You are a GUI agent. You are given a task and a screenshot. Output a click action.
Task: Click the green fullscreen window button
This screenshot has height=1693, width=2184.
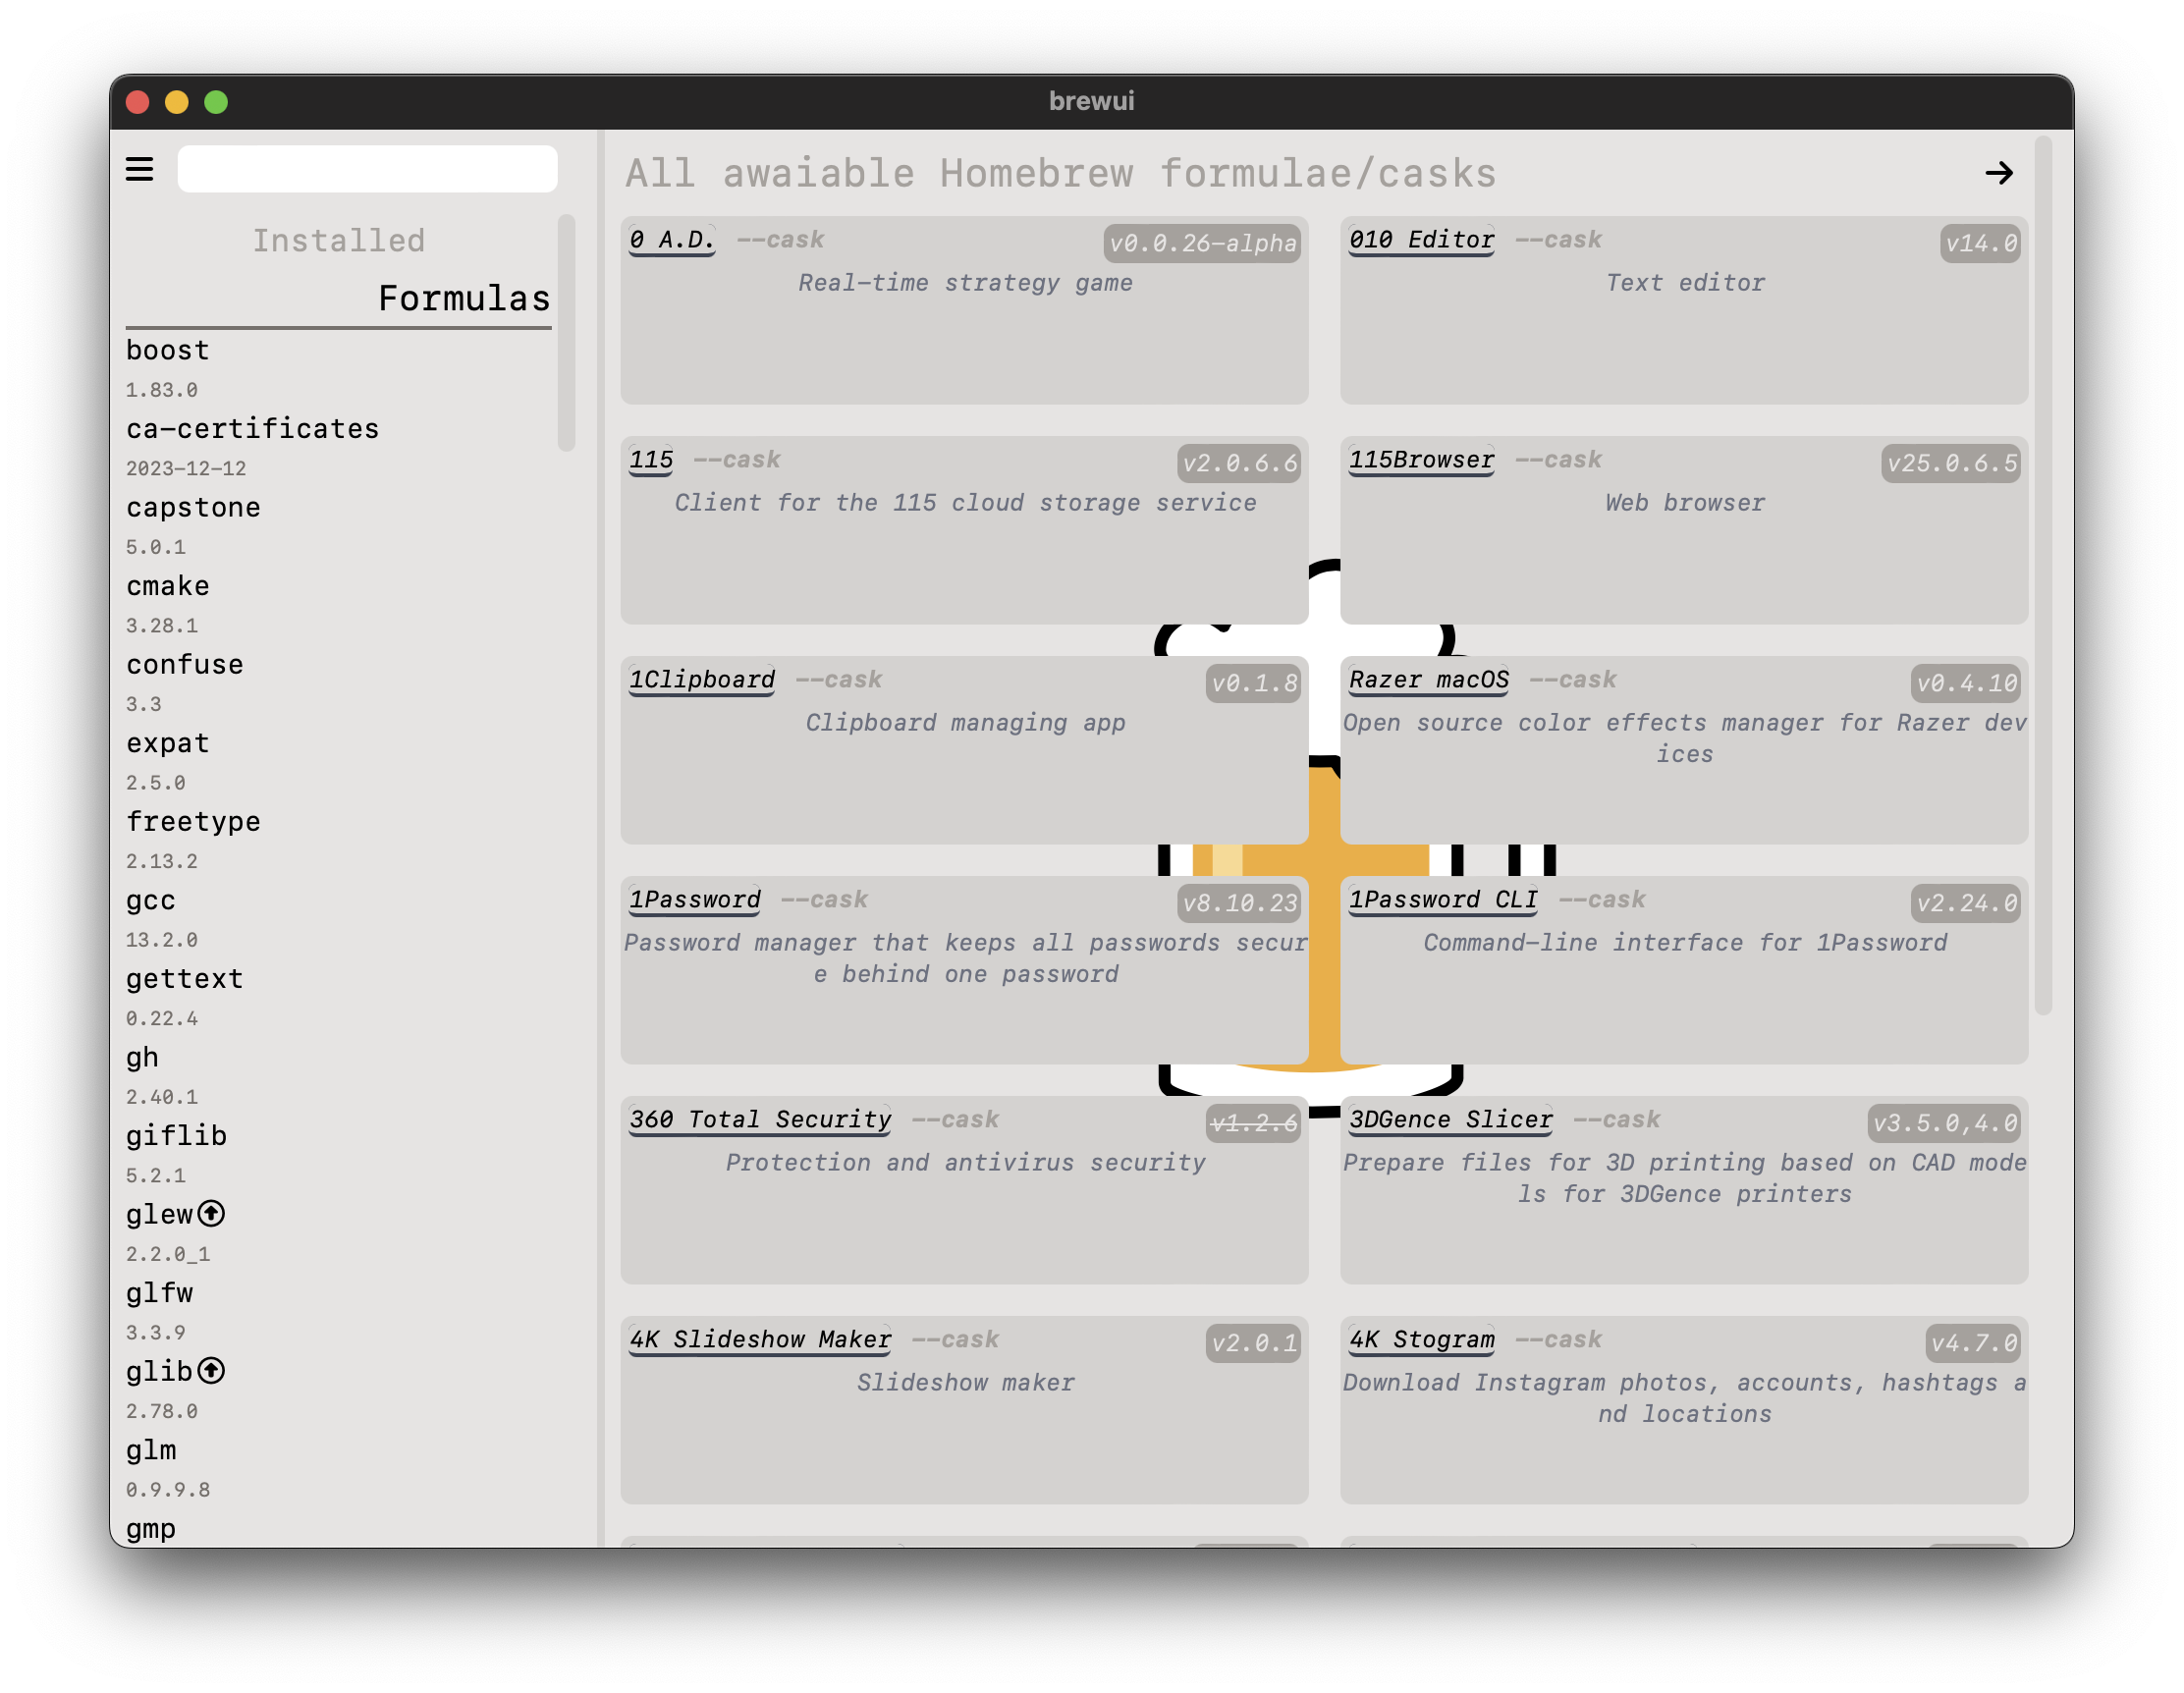click(216, 102)
